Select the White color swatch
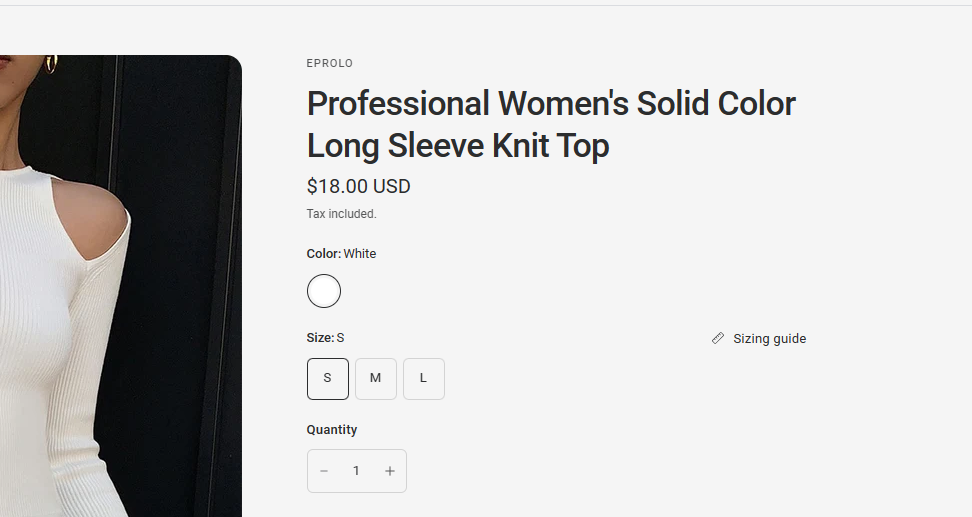The image size is (972, 517). tap(324, 291)
